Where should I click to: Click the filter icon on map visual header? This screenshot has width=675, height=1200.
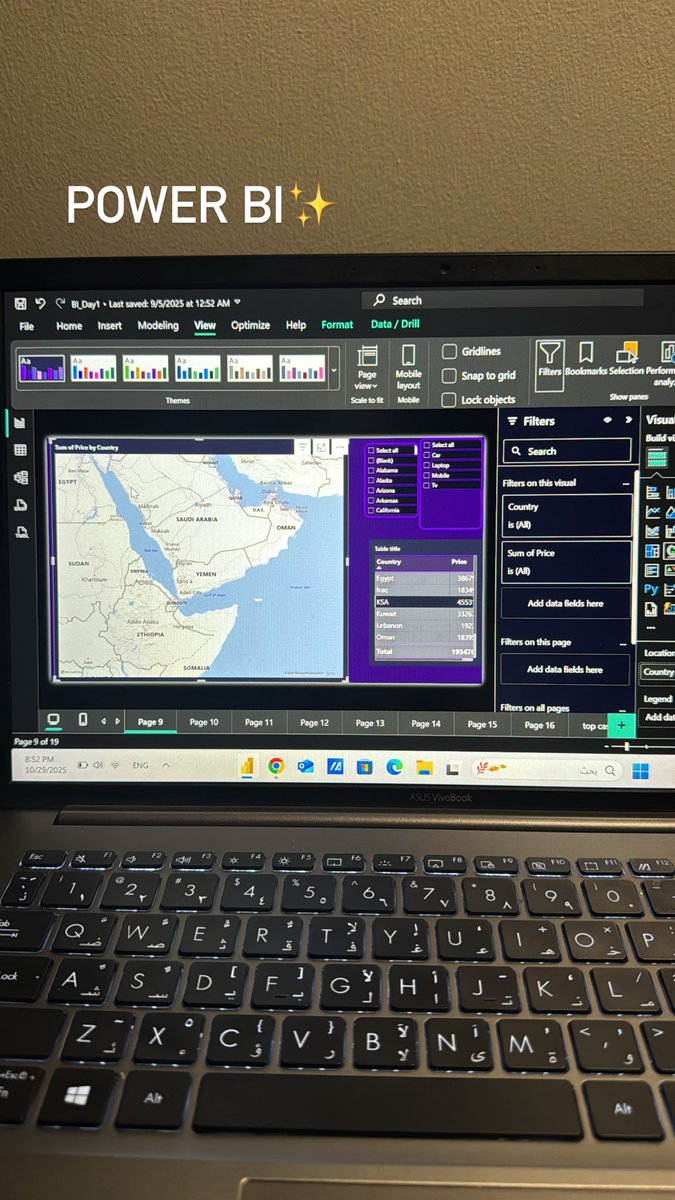tap(303, 448)
